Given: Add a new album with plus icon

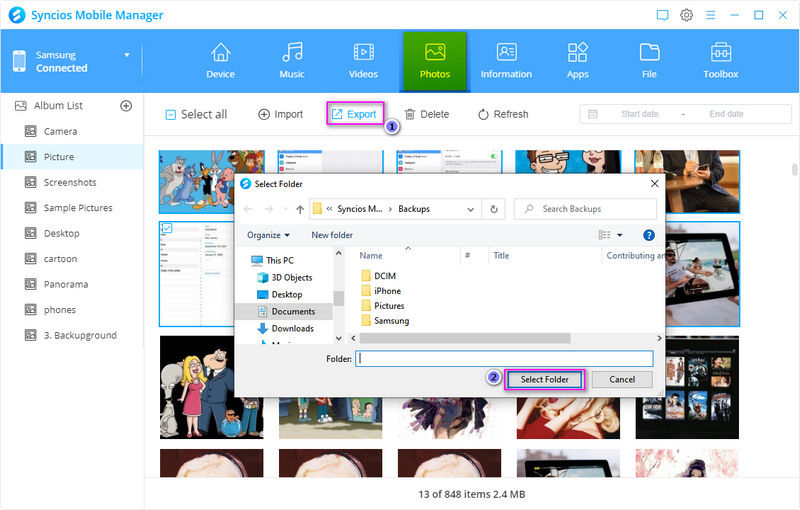Looking at the screenshot, I should point(126,106).
